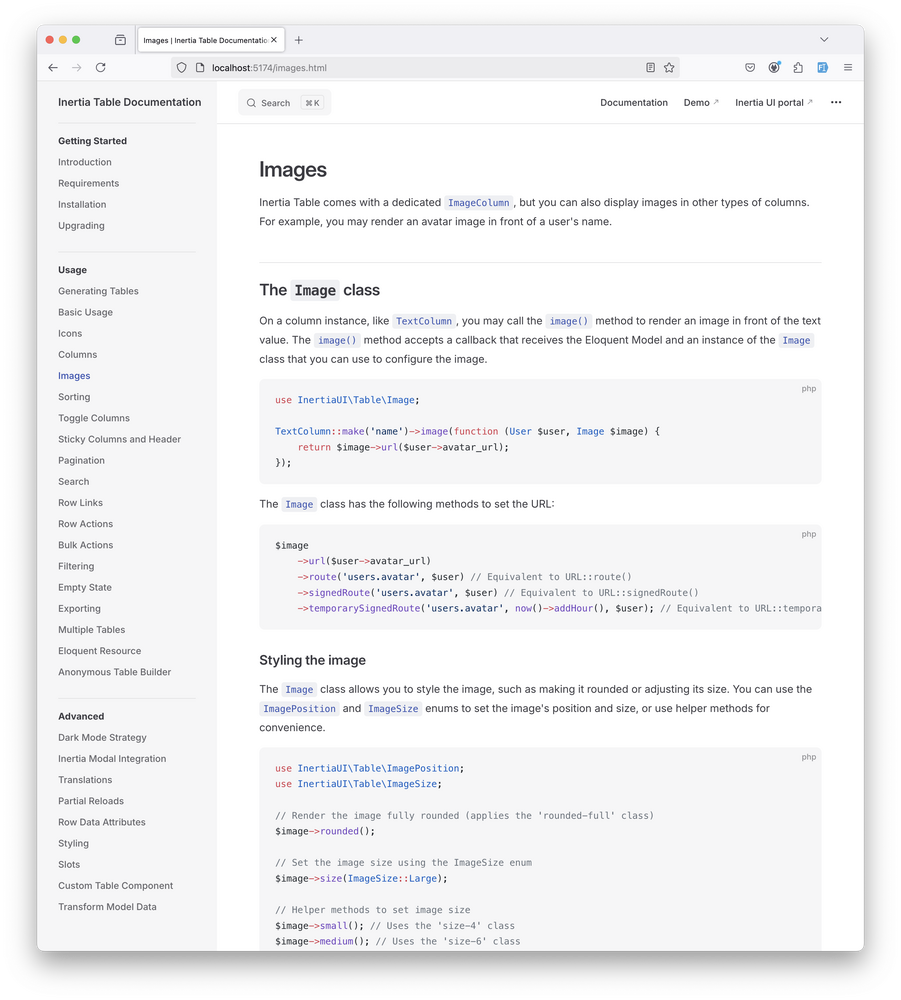Close the Images documentation tab

coord(274,40)
